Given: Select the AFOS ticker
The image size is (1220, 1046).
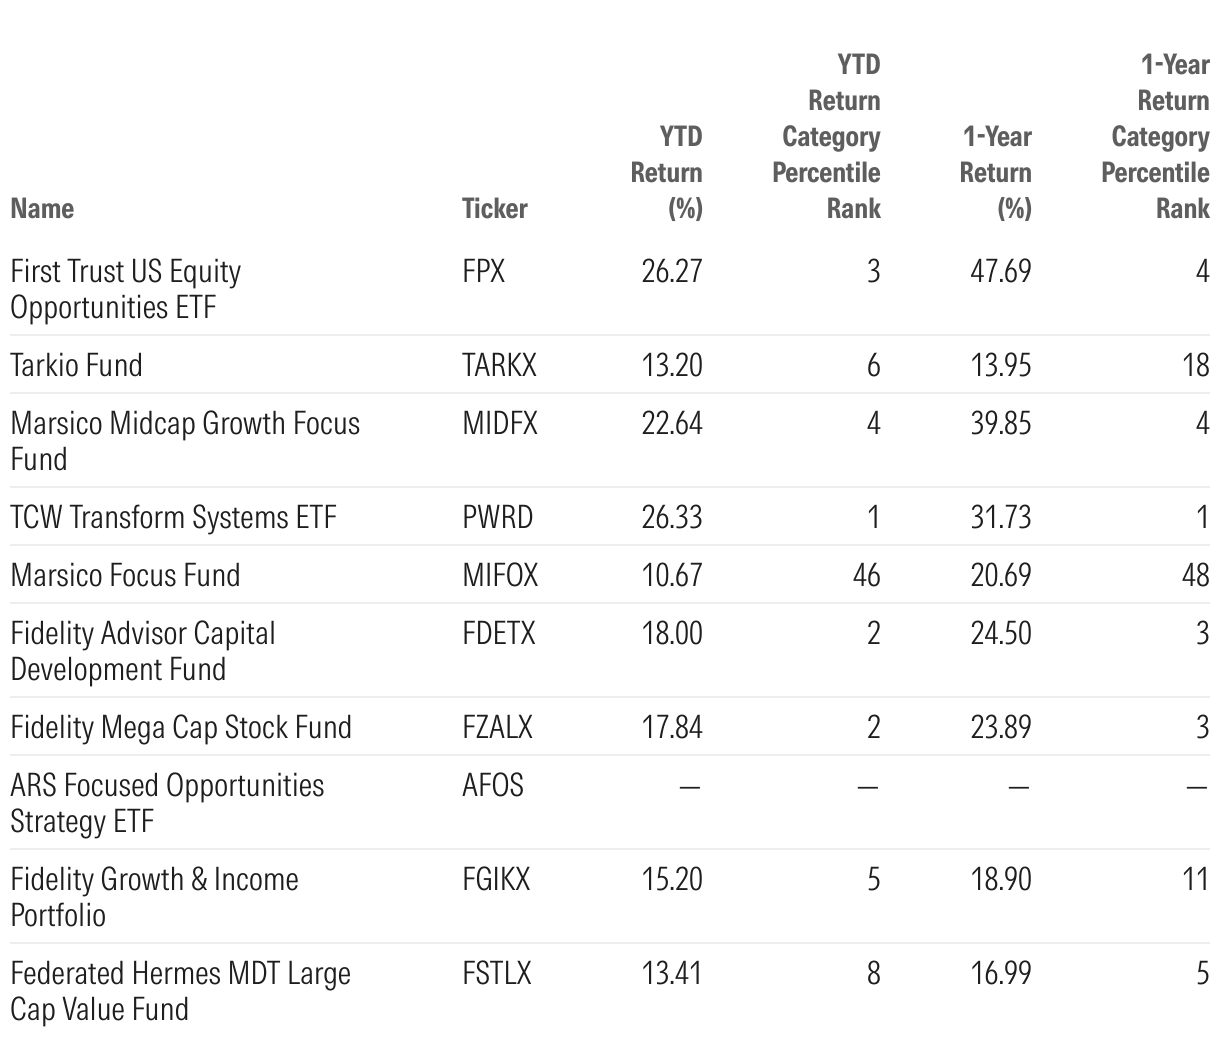Looking at the screenshot, I should [493, 785].
